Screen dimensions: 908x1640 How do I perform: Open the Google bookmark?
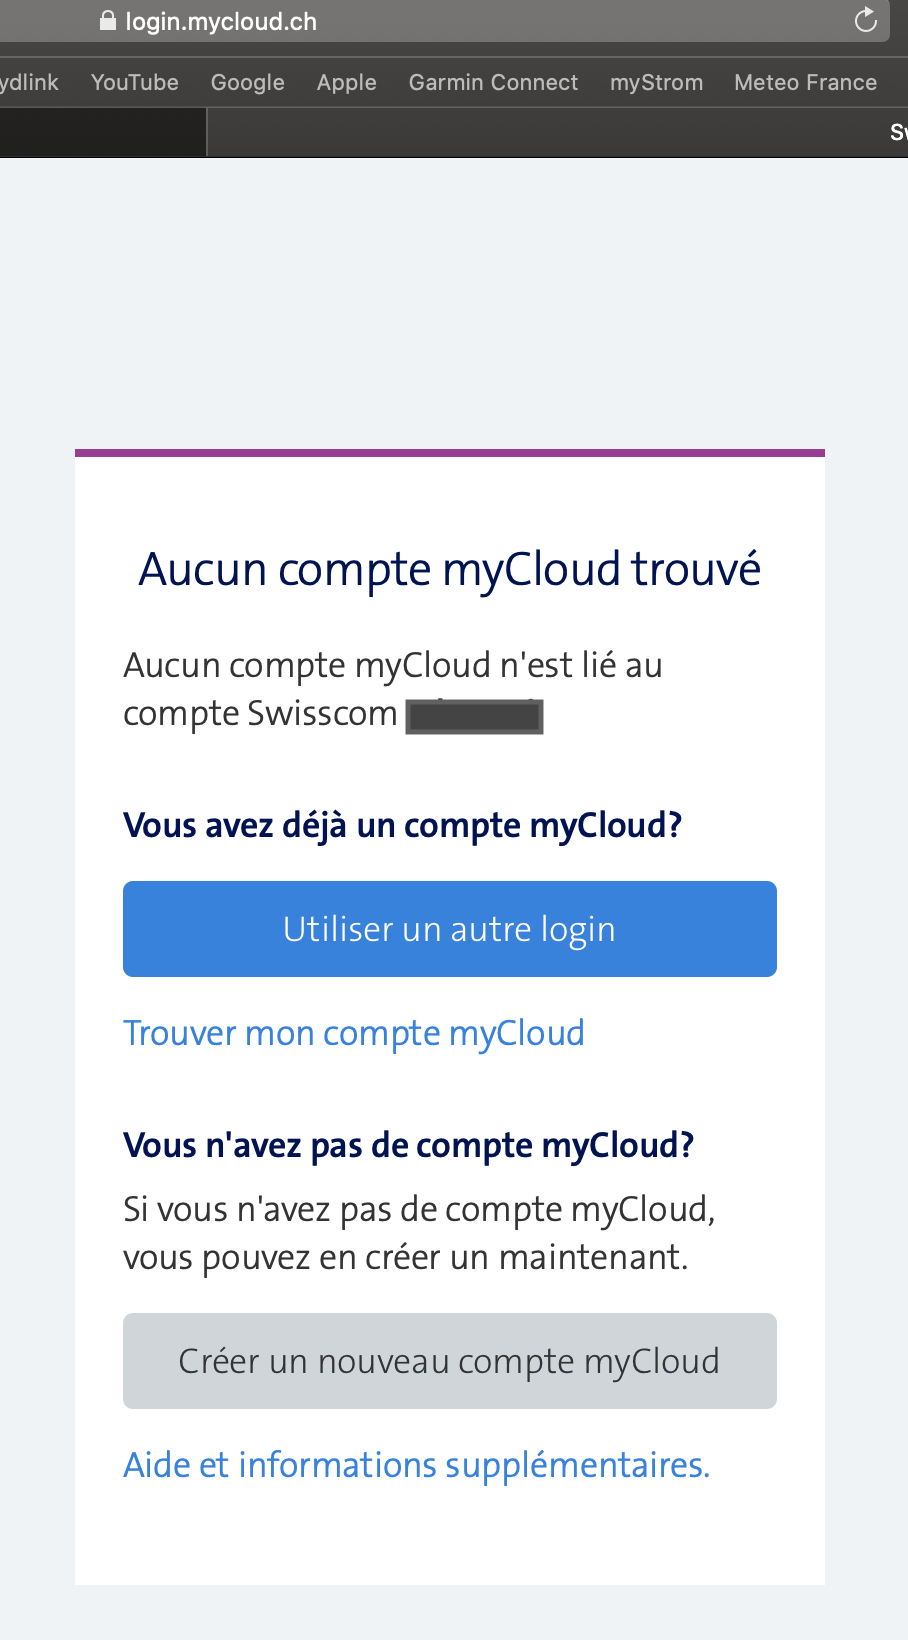[x=247, y=82]
